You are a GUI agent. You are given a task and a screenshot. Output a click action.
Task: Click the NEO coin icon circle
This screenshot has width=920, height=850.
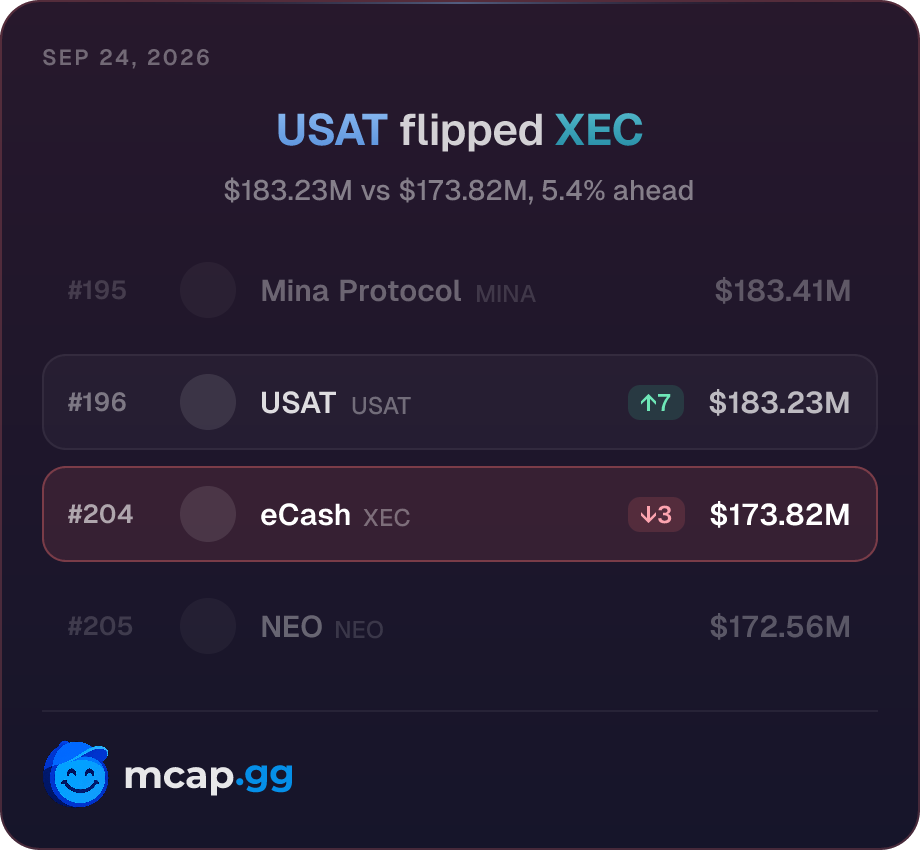208,626
